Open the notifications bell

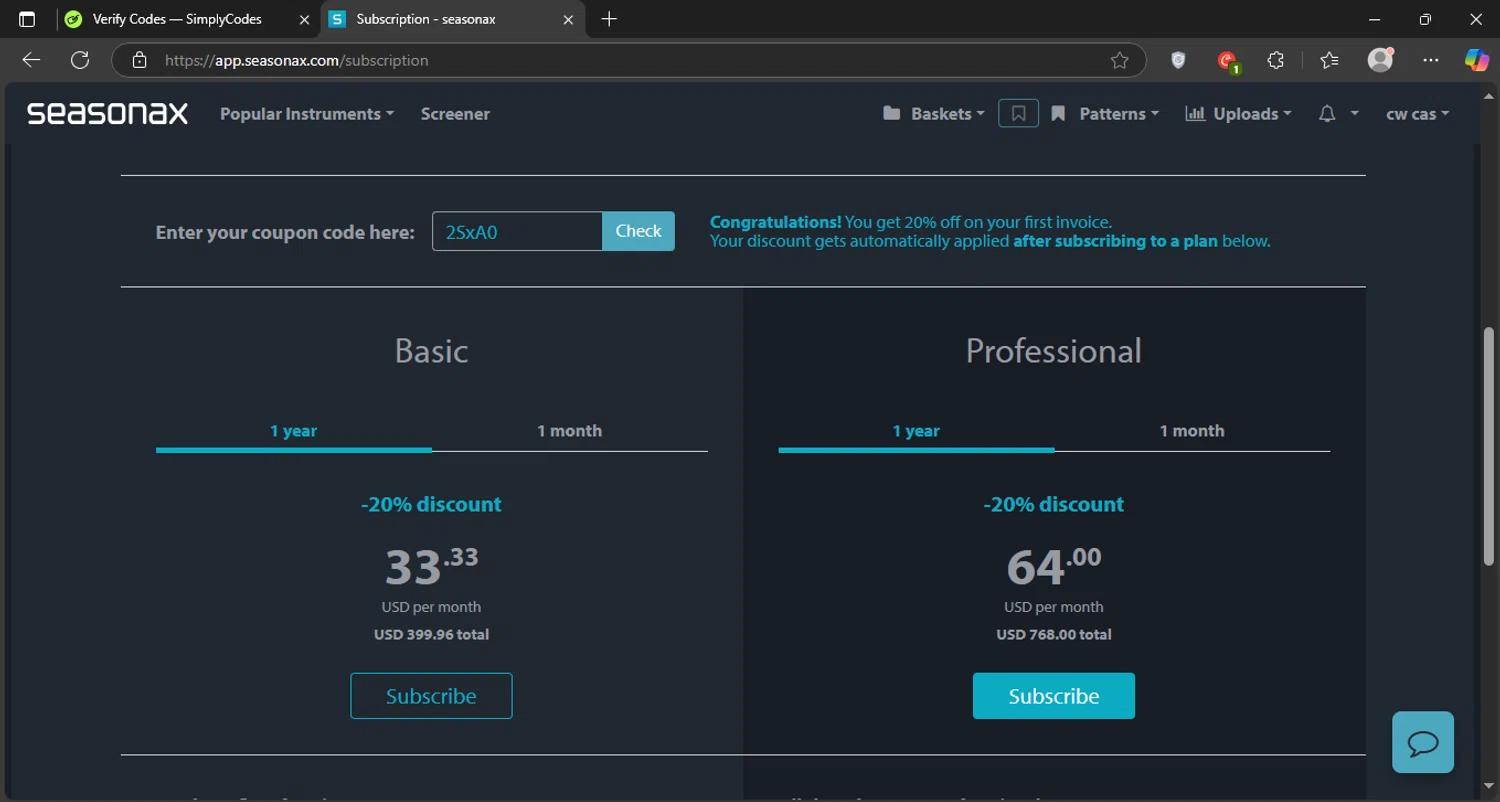[1327, 114]
